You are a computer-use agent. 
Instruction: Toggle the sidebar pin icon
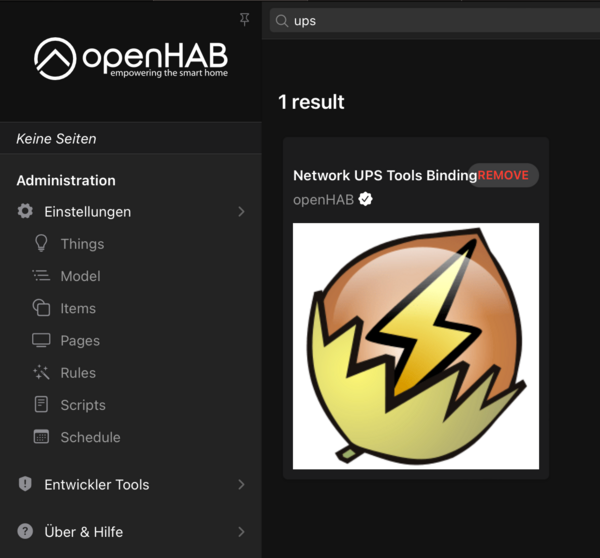245,20
